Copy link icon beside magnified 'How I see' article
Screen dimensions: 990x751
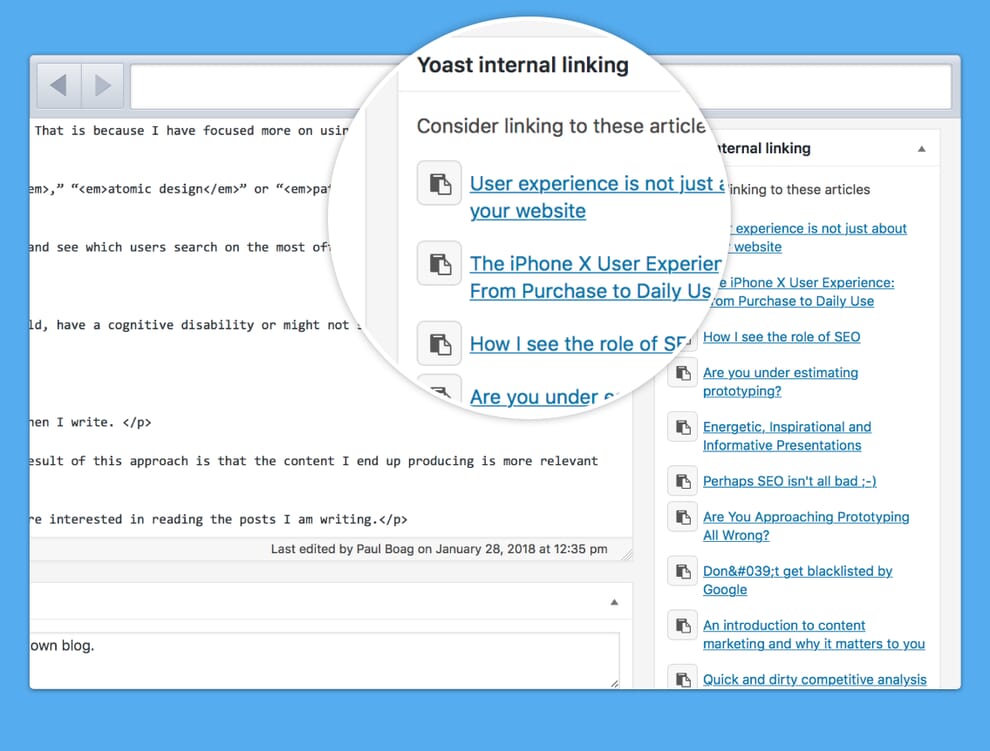[x=439, y=344]
